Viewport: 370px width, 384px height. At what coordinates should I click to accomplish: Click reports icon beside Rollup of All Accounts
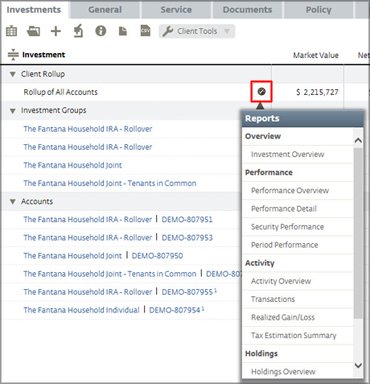pyautogui.click(x=262, y=91)
